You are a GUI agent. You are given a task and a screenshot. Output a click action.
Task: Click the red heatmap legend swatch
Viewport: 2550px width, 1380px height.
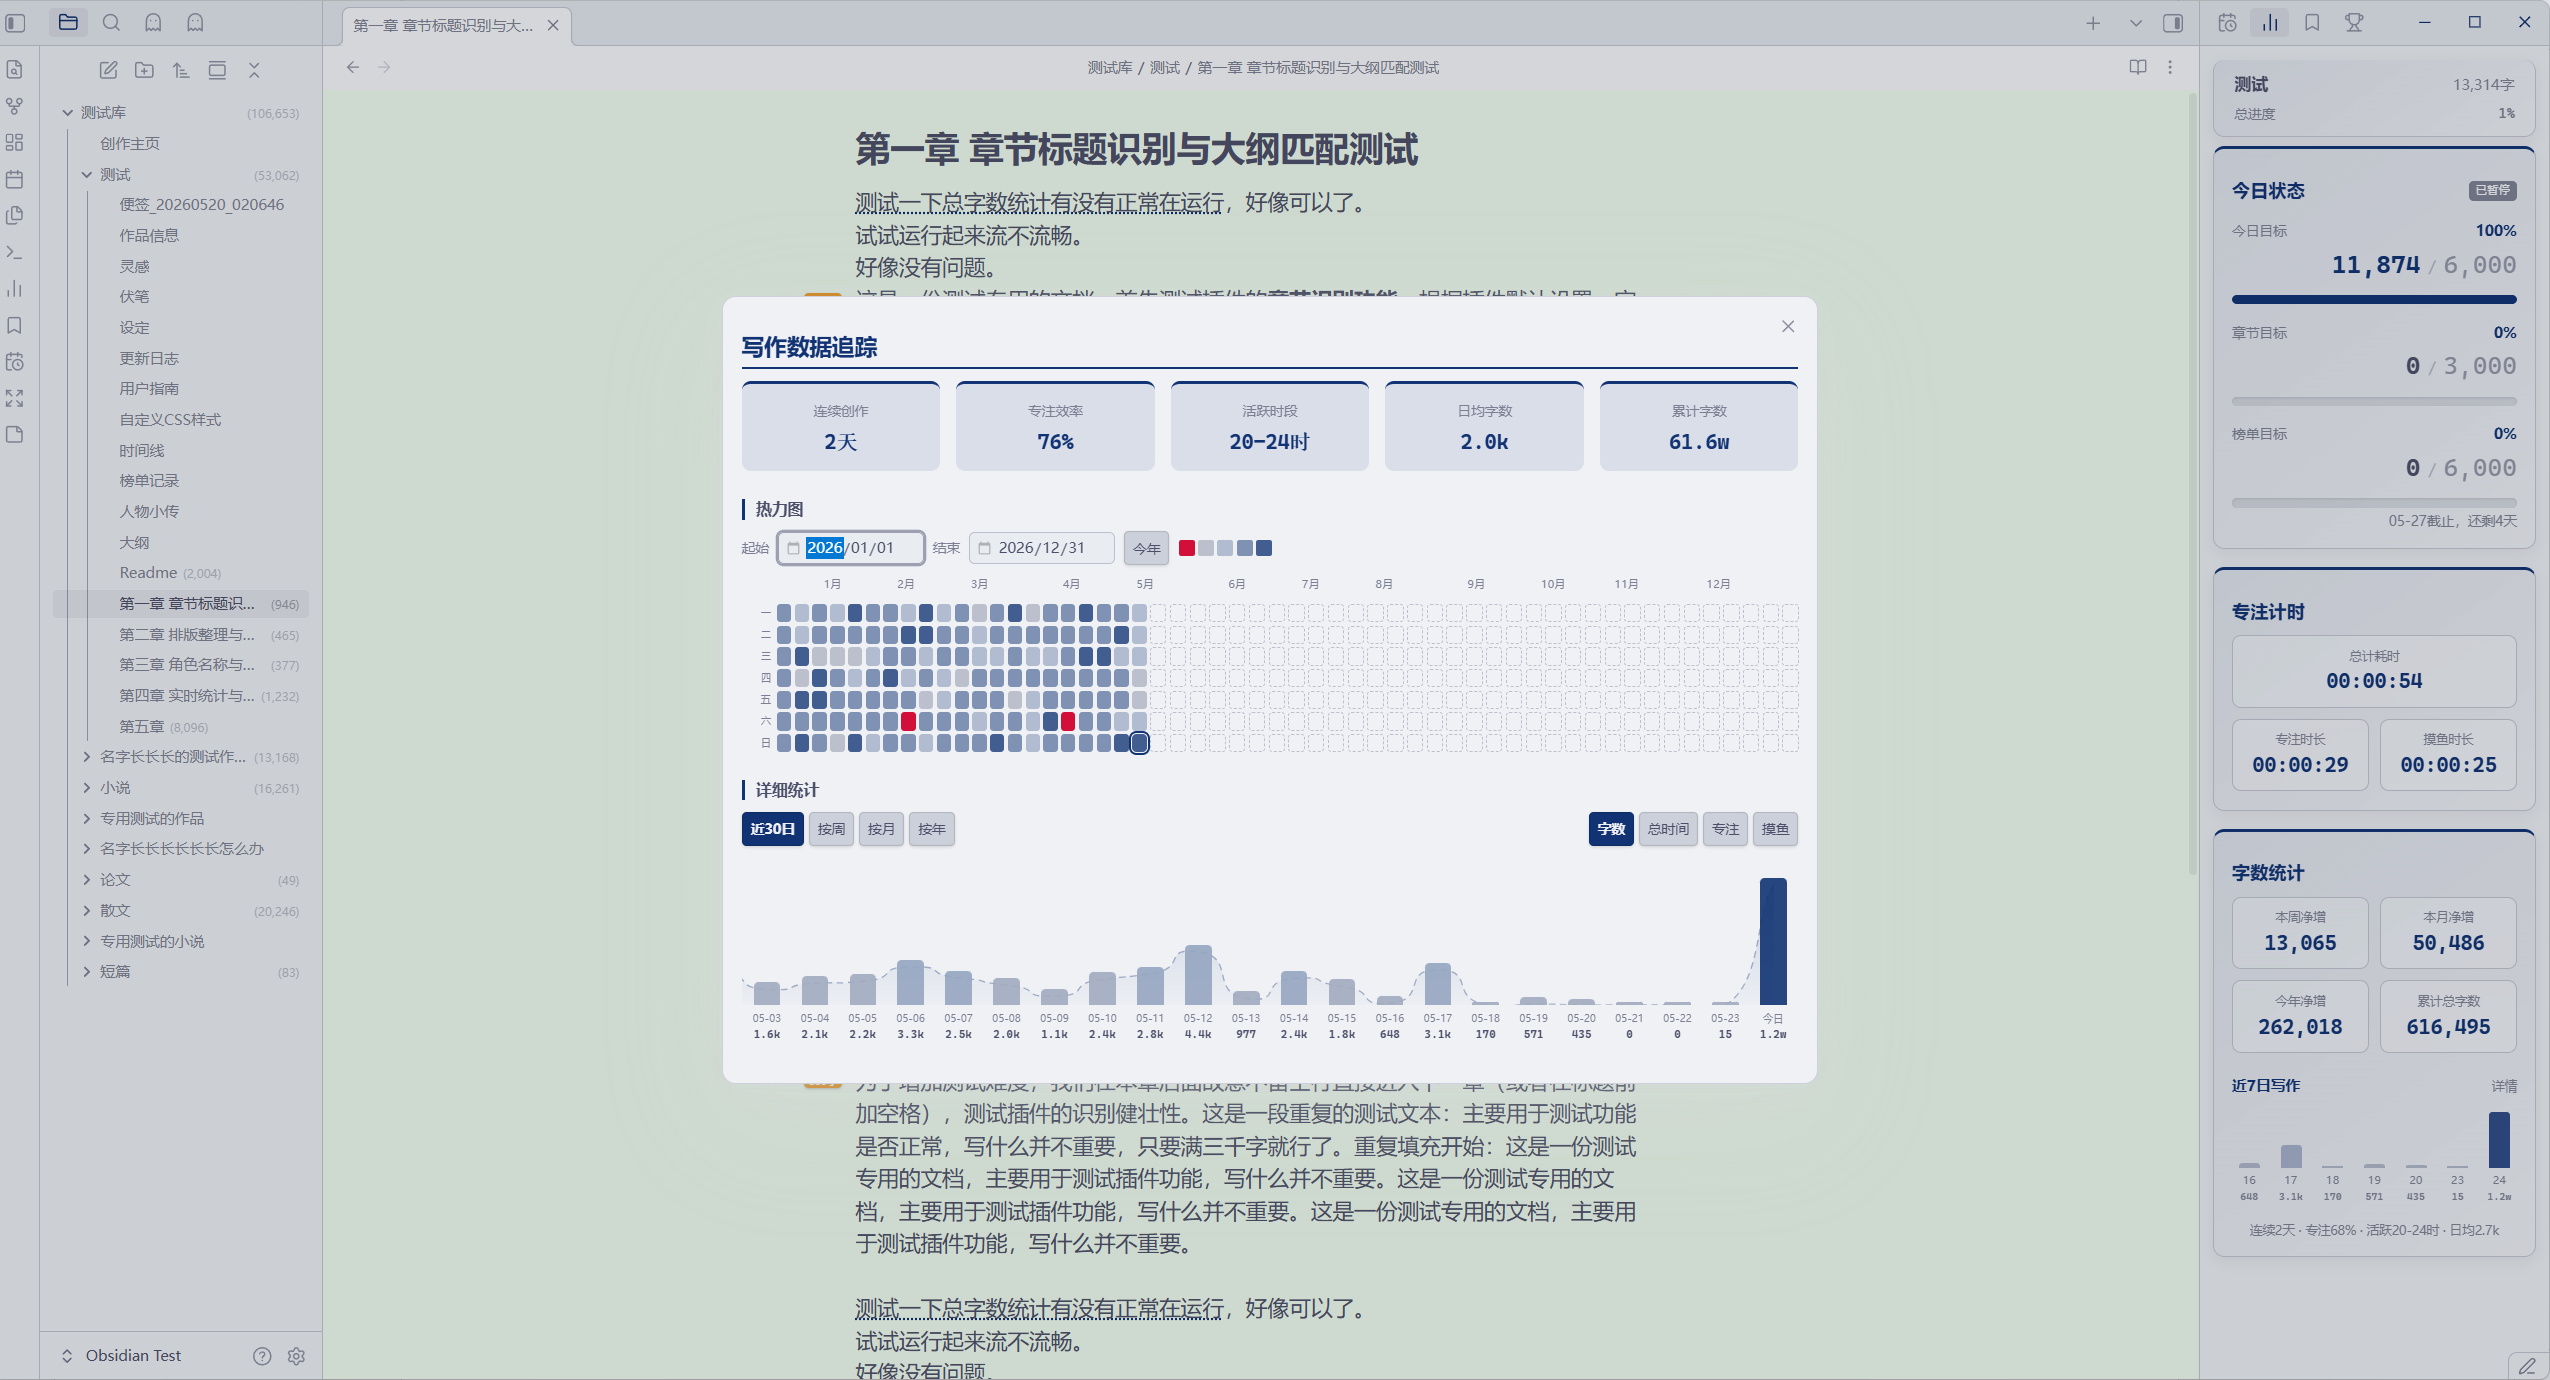pyautogui.click(x=1187, y=548)
